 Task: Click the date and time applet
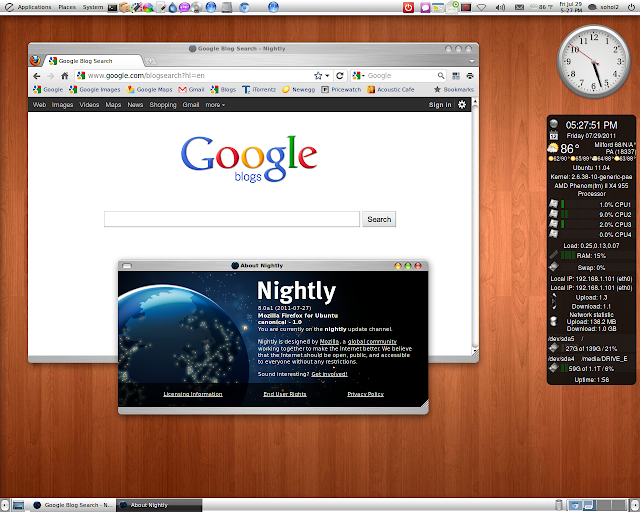point(571,7)
